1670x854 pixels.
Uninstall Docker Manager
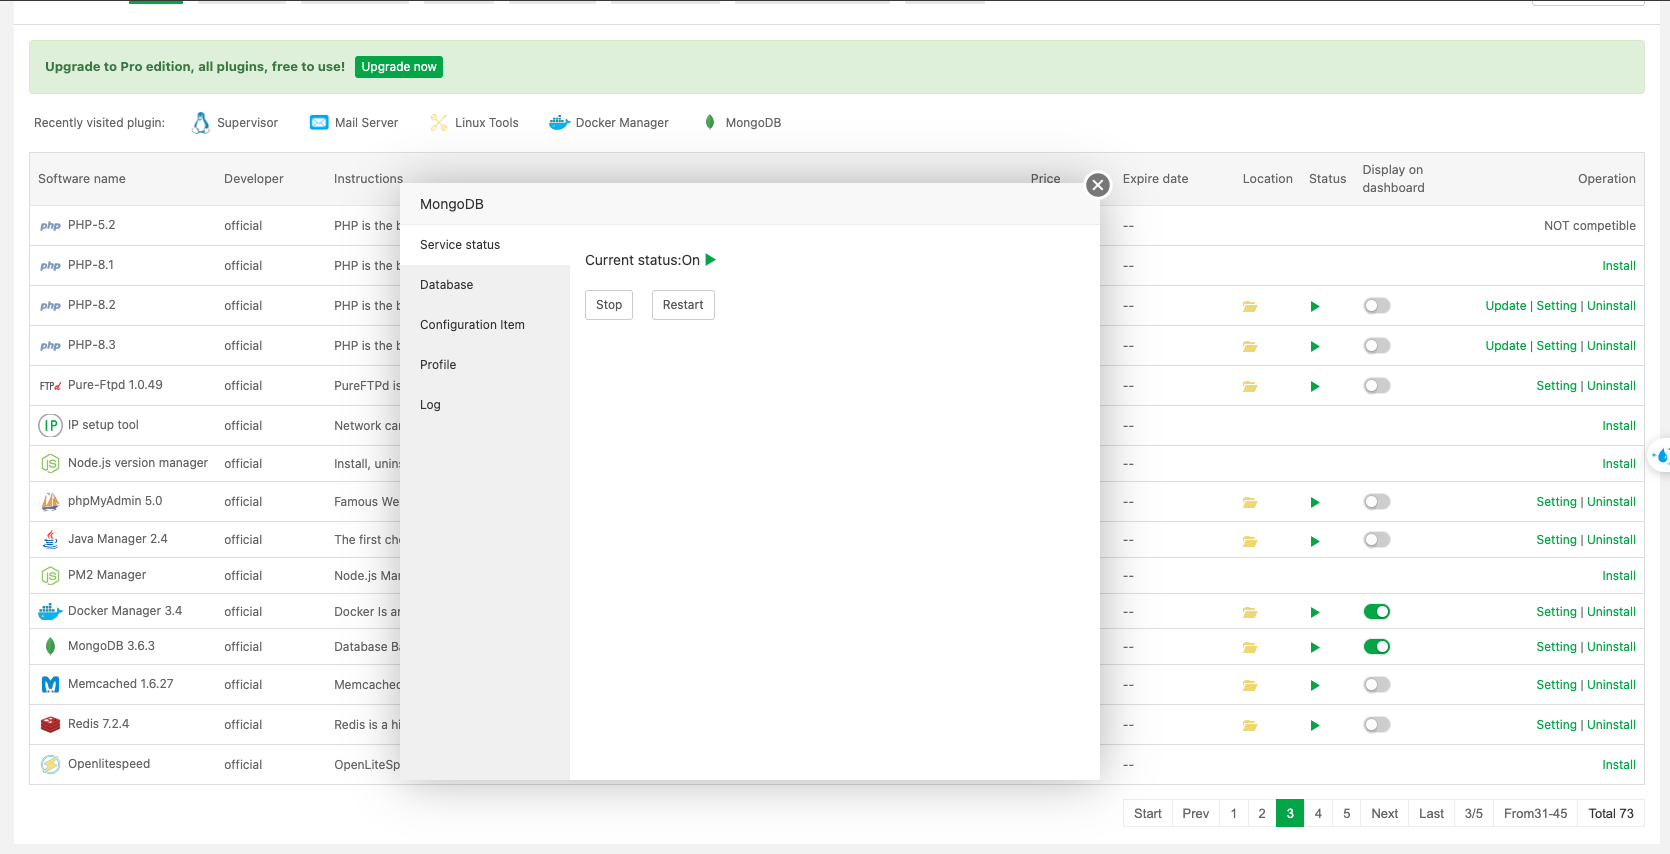tap(1611, 612)
